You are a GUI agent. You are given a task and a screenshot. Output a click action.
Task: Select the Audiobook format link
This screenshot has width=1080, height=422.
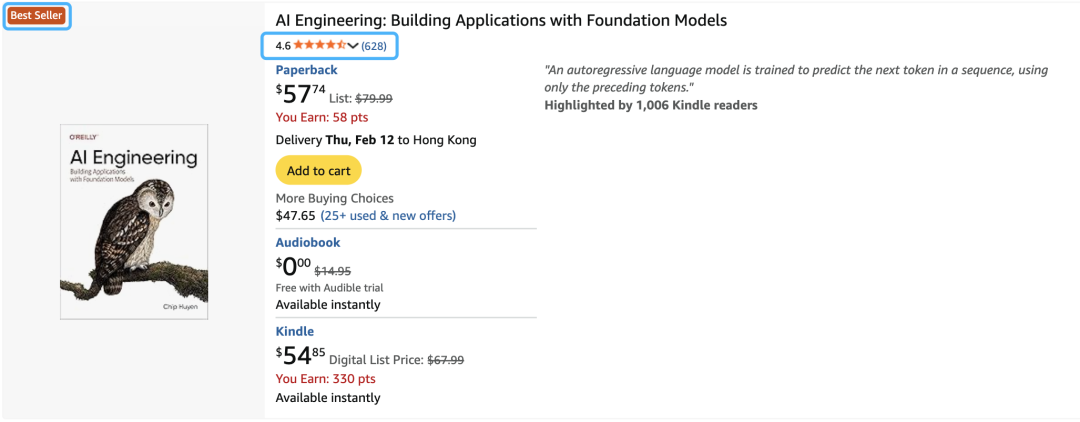[308, 243]
